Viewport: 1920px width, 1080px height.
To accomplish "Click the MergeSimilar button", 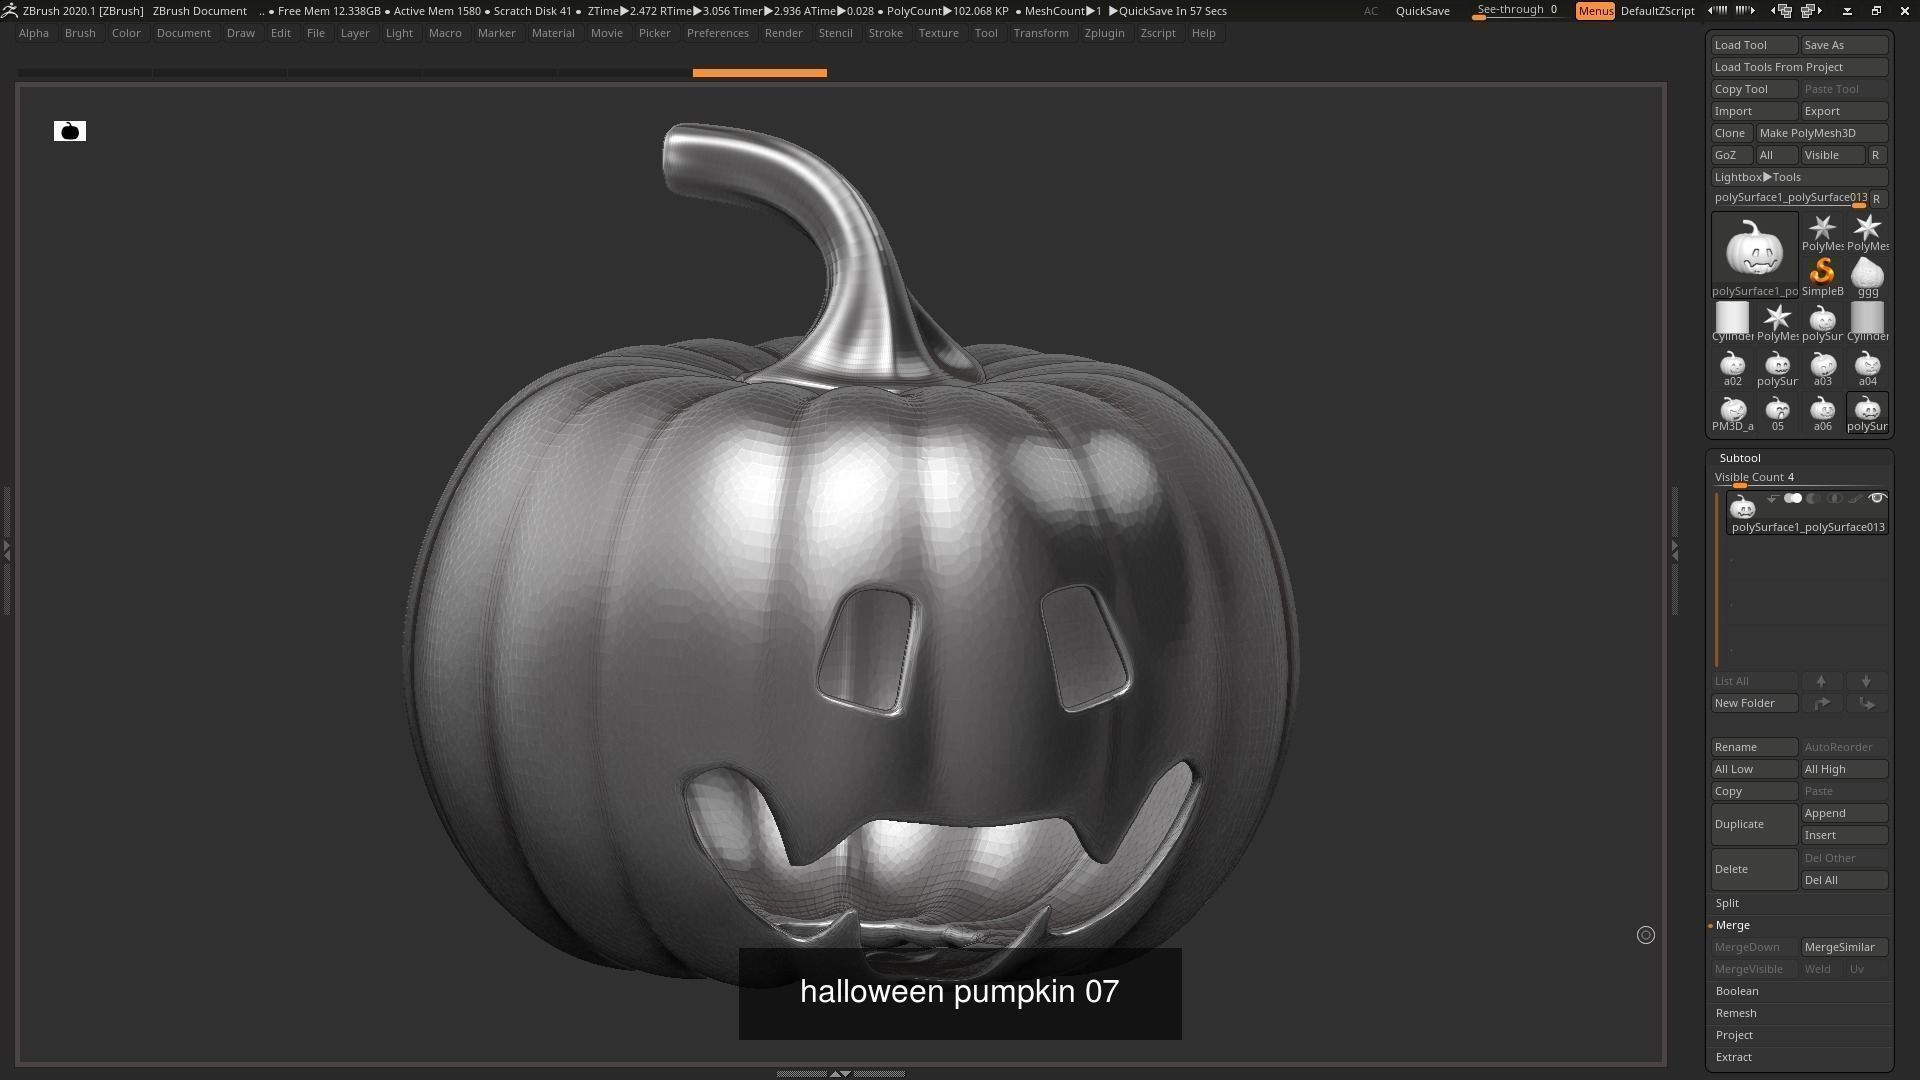I will [1844, 947].
